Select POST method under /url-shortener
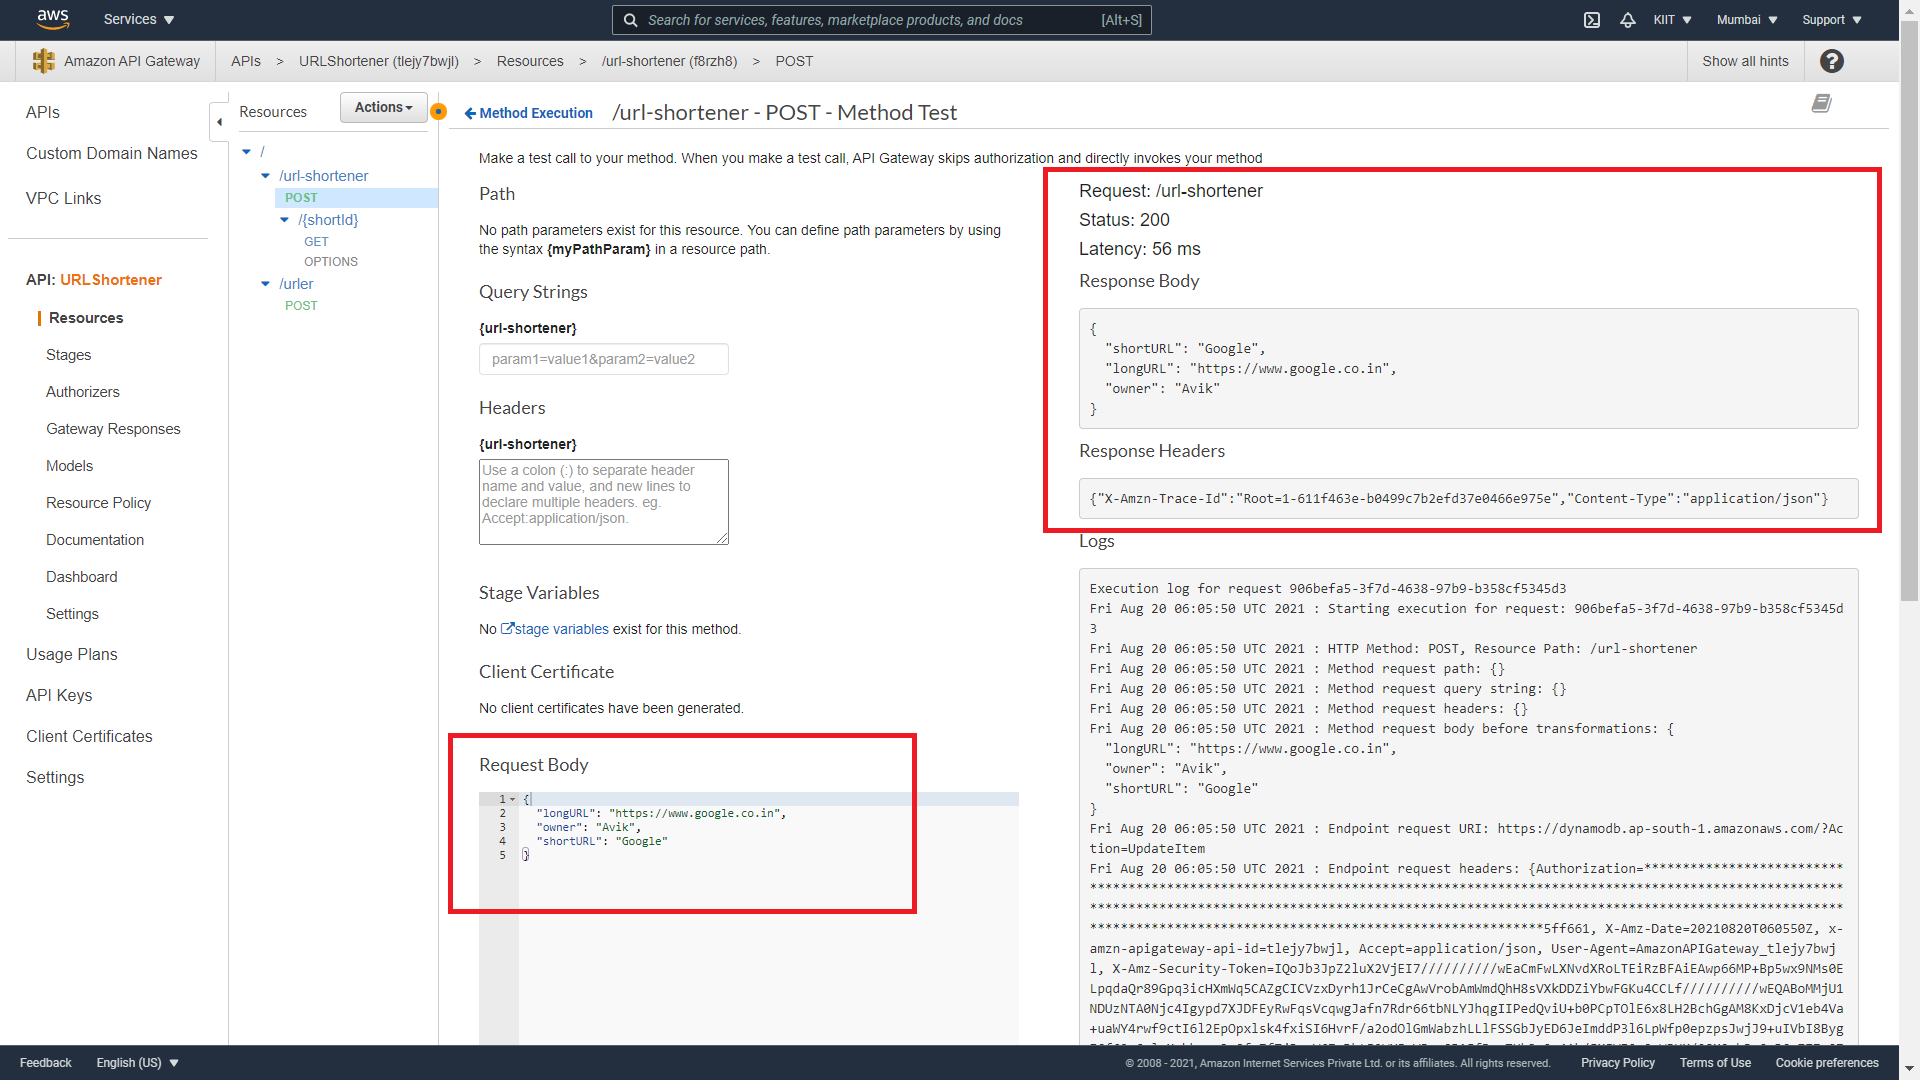Viewport: 1920px width, 1080px height. tap(301, 198)
